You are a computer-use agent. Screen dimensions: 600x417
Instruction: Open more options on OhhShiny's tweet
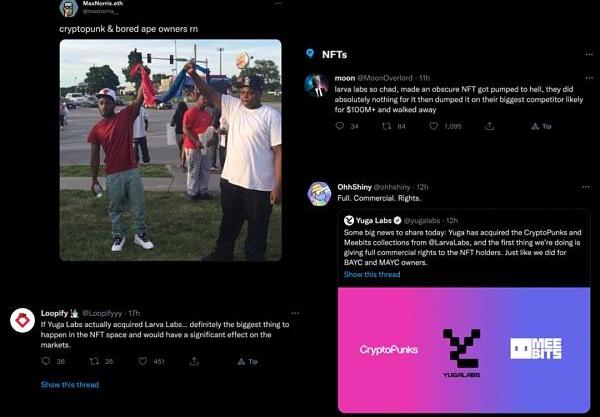(586, 187)
